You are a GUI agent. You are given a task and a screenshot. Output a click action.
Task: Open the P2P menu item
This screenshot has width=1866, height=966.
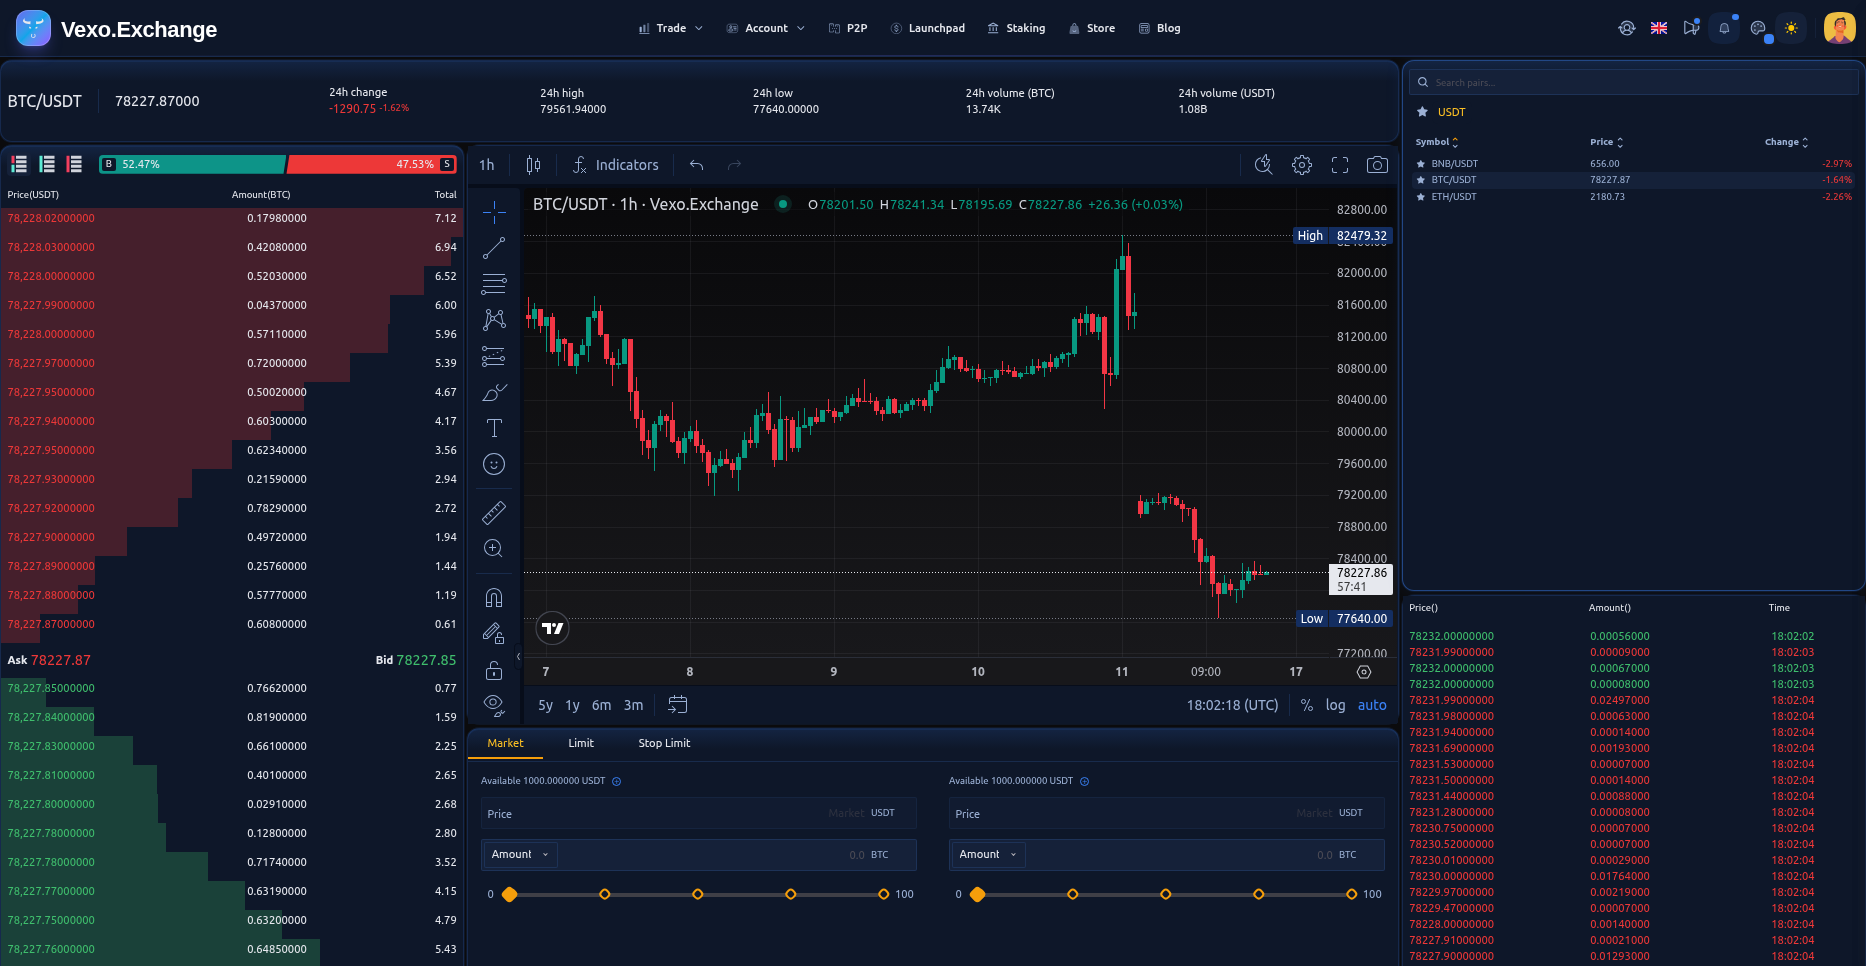point(848,28)
